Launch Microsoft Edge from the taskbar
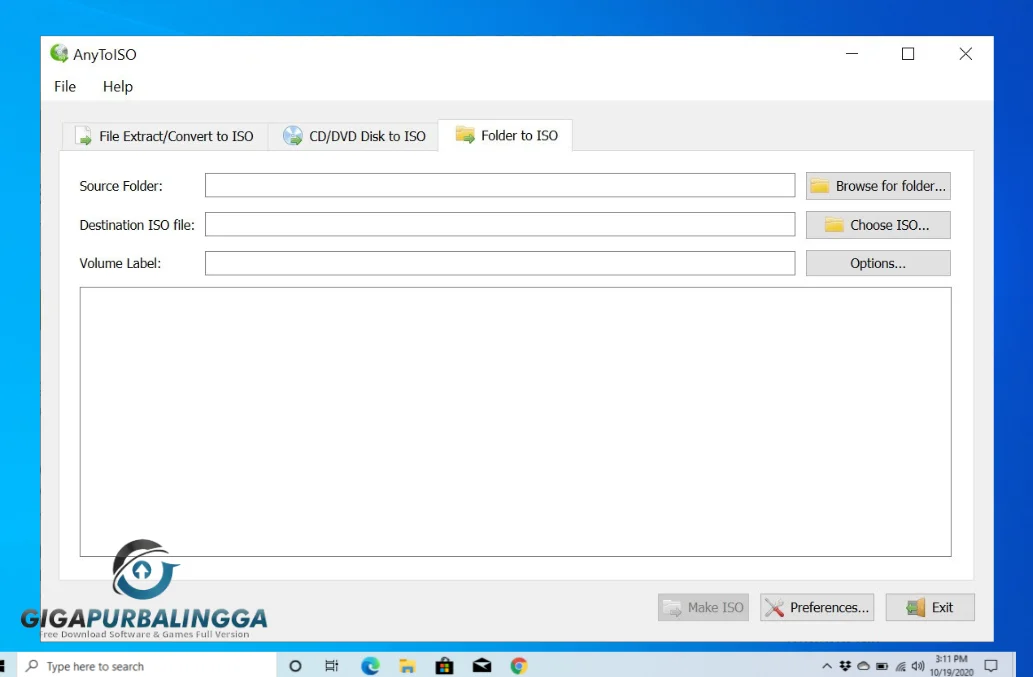 click(x=370, y=666)
